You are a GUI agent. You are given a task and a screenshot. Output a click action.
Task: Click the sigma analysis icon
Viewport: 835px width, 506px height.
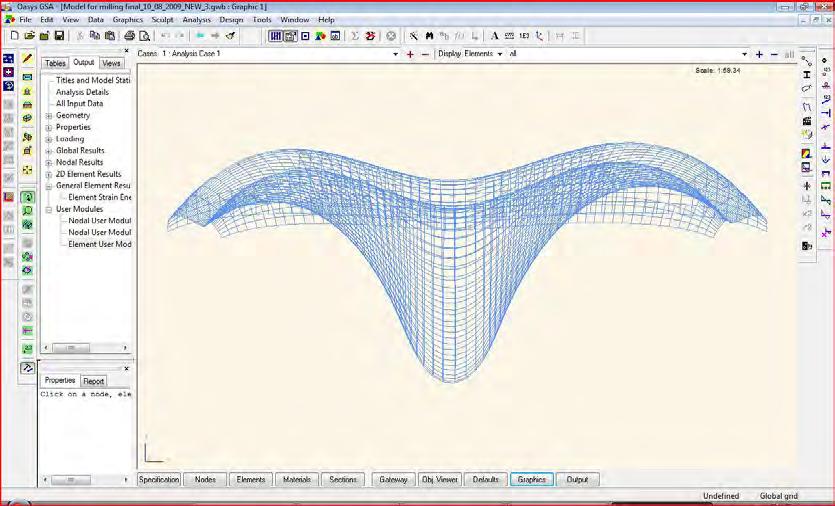(x=353, y=35)
